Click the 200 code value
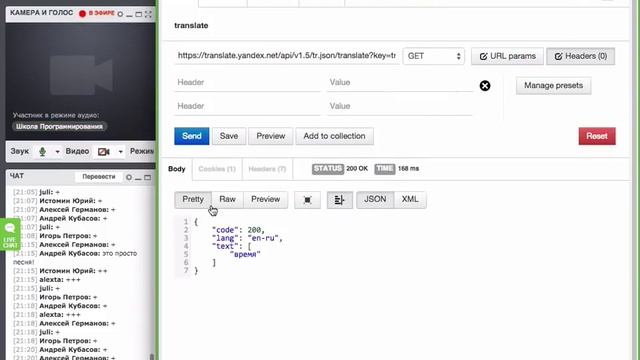 tap(255, 230)
